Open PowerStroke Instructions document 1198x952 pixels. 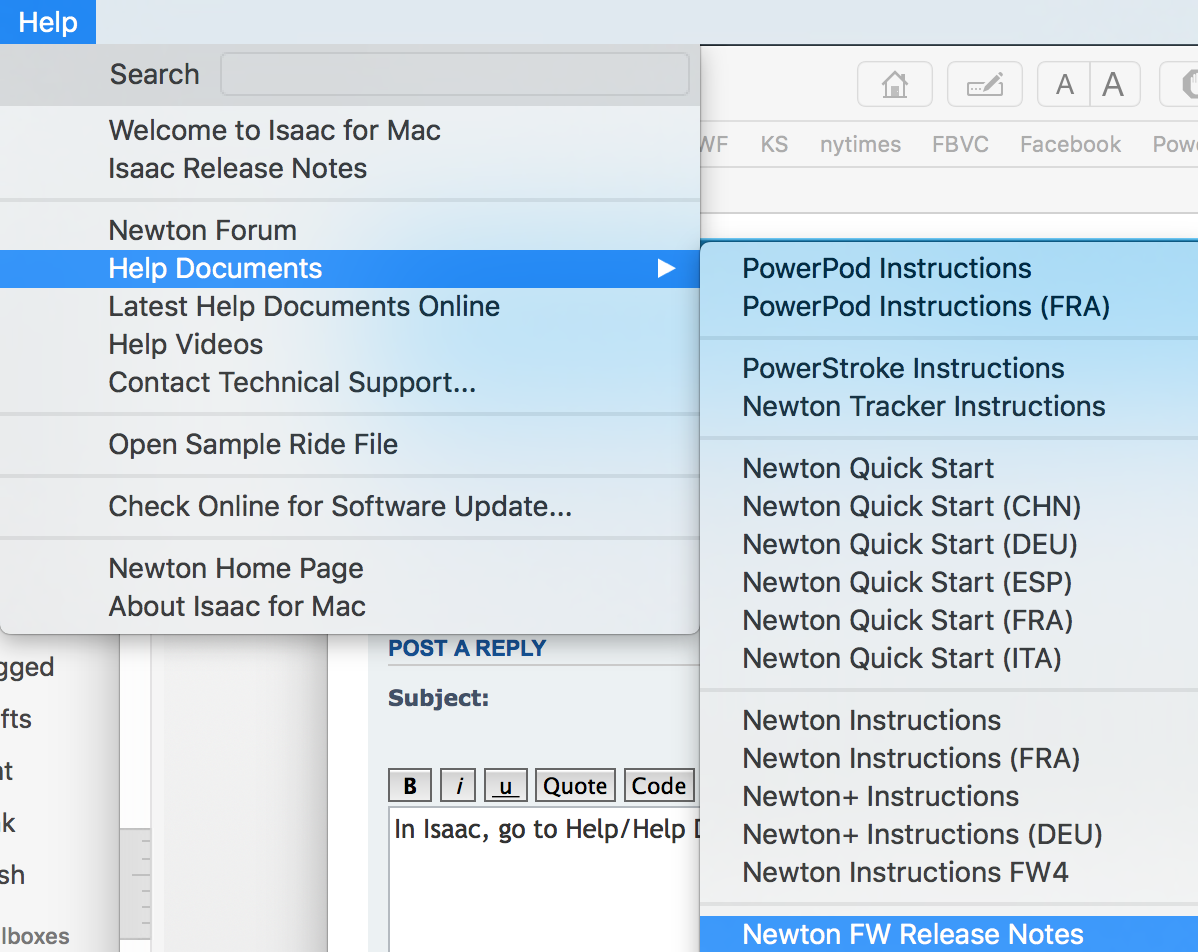[949, 369]
